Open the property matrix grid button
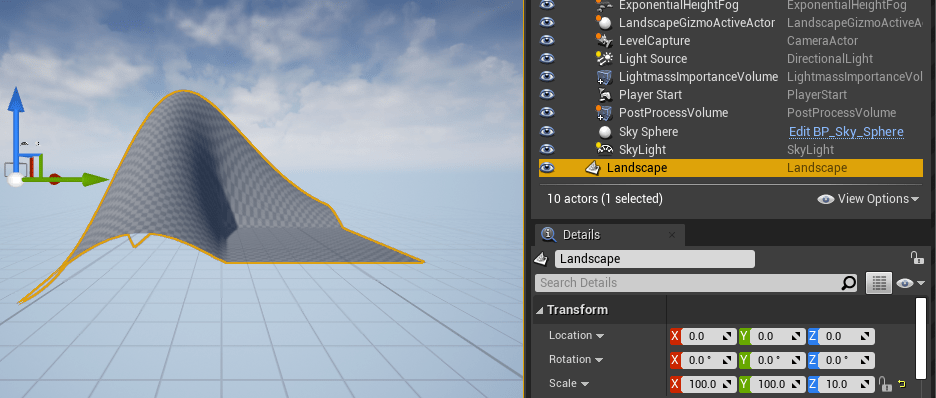 pos(879,283)
